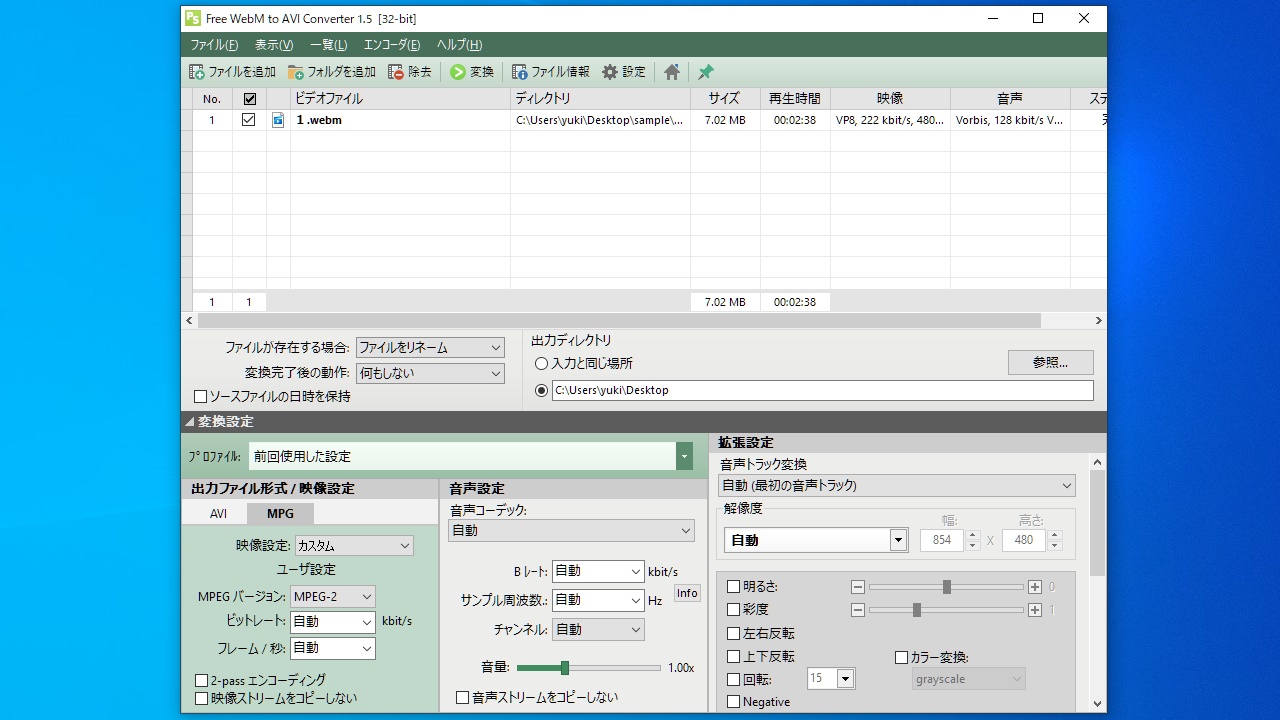Check 映像ストリームをコピーしない option

[201, 699]
